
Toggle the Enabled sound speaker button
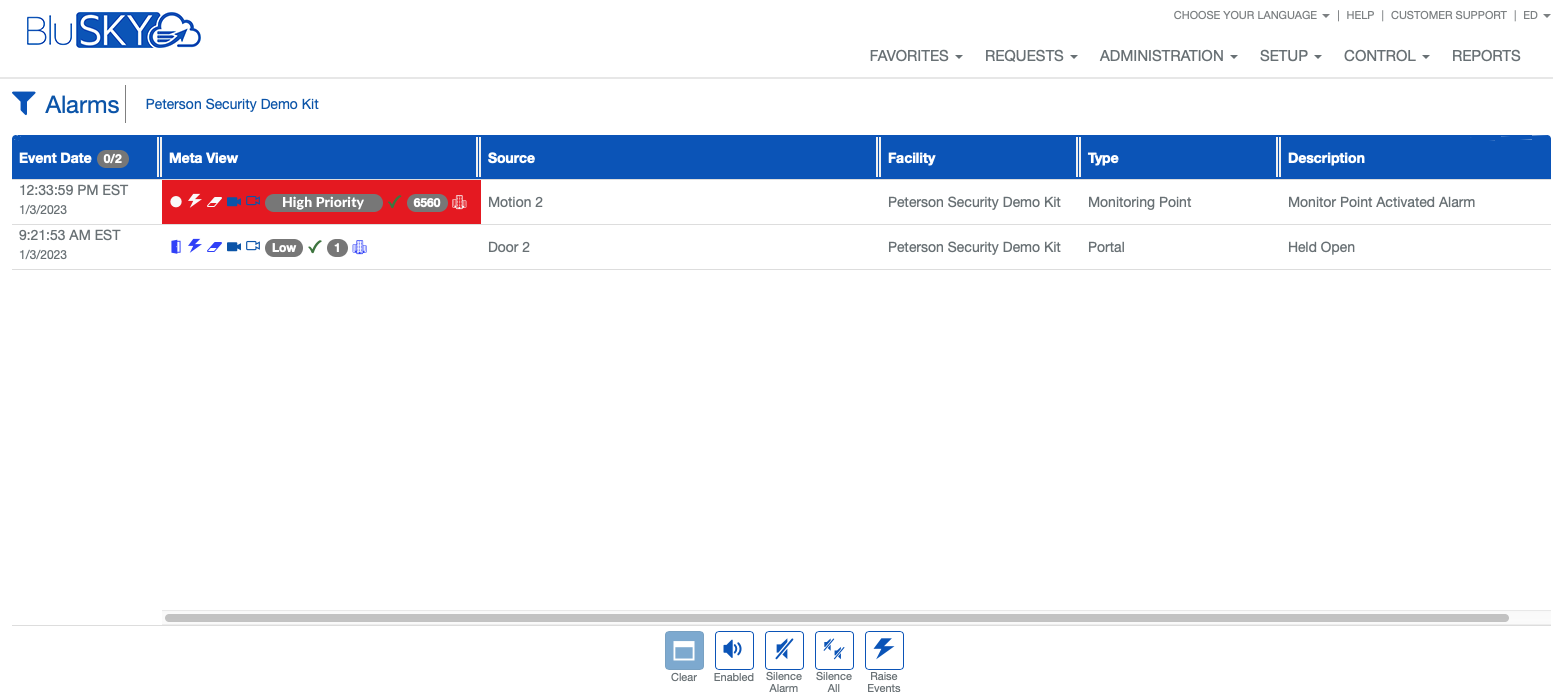click(734, 651)
